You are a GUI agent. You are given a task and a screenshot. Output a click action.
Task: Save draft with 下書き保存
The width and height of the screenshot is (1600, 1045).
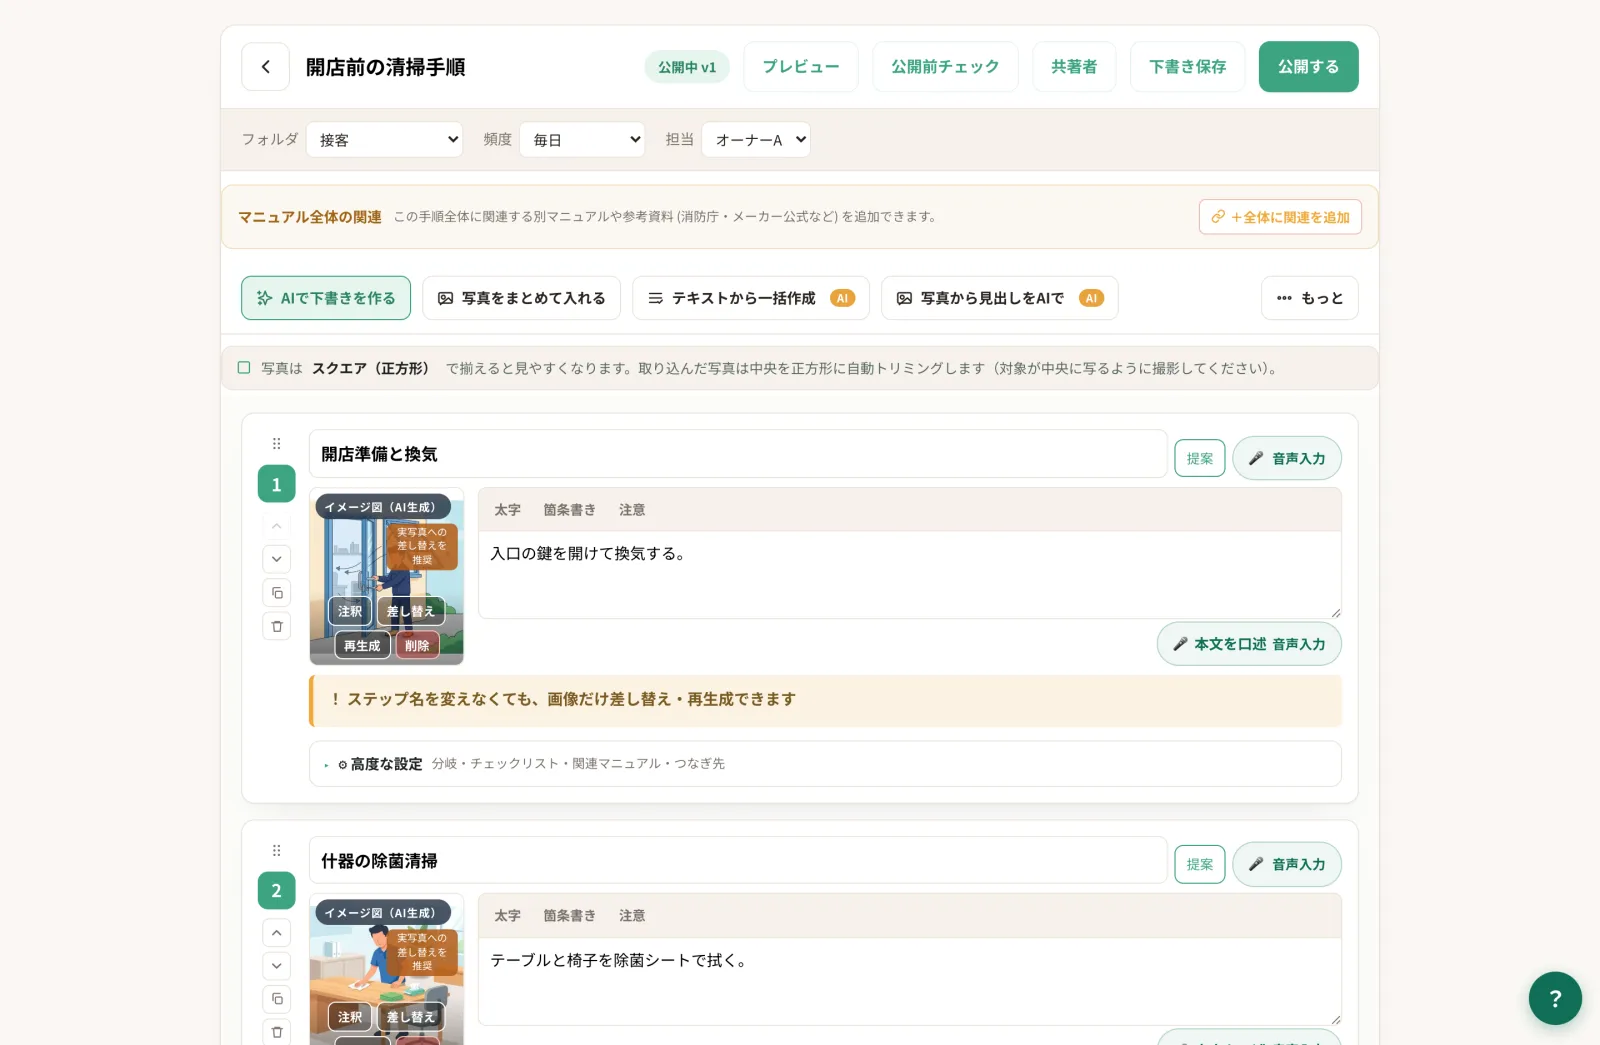[1187, 67]
